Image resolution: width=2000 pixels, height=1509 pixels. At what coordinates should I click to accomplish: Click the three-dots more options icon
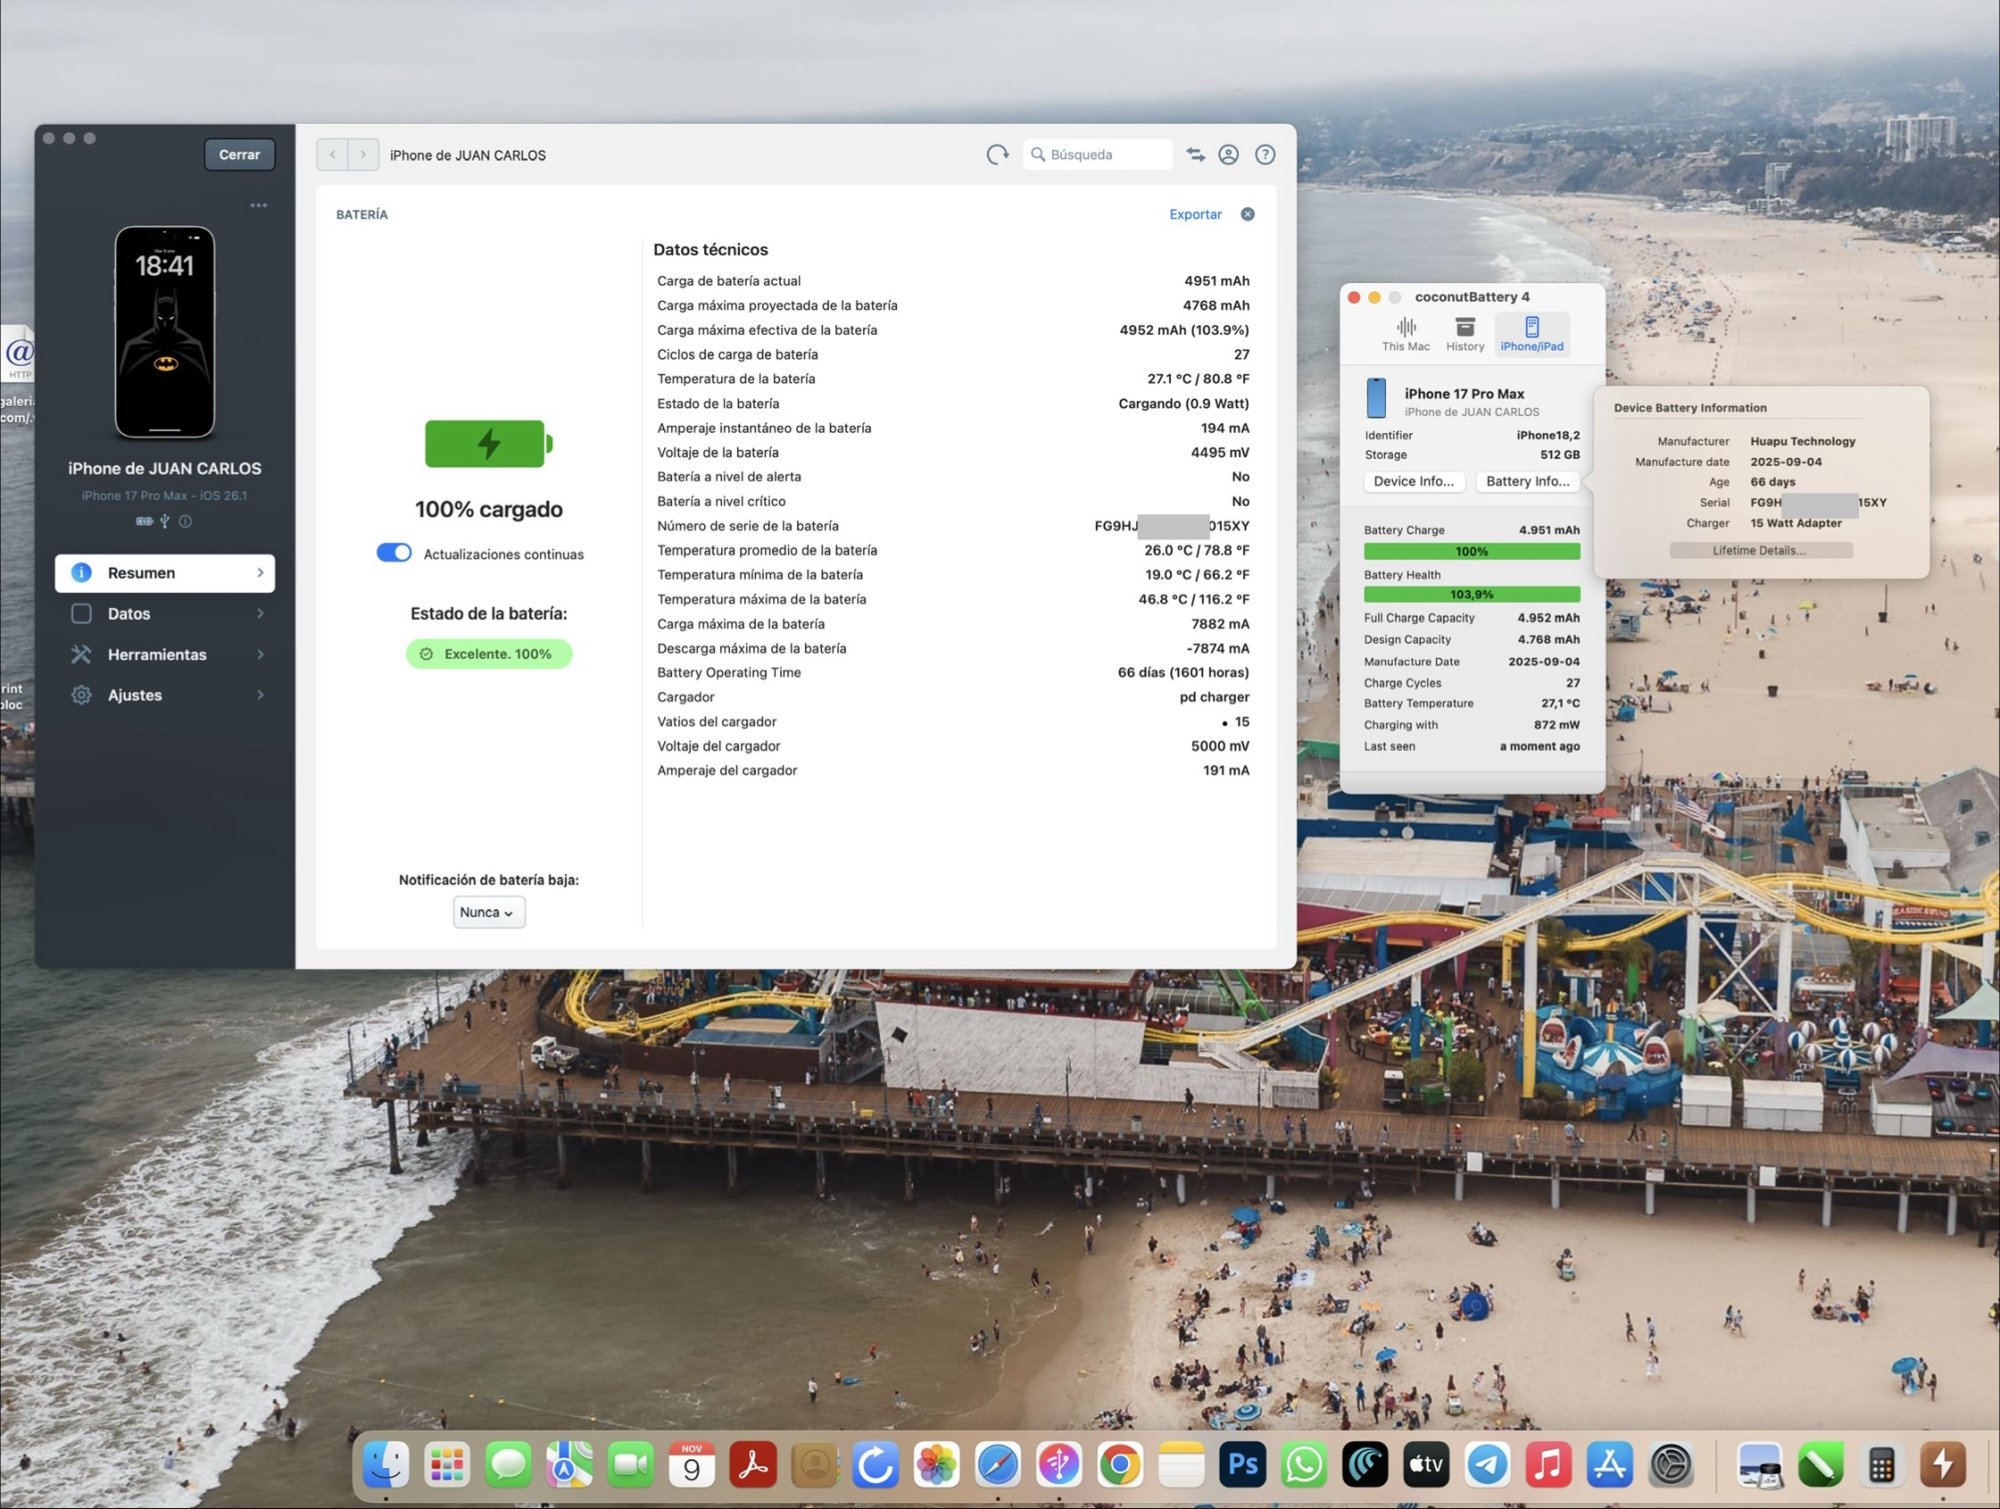click(x=259, y=205)
